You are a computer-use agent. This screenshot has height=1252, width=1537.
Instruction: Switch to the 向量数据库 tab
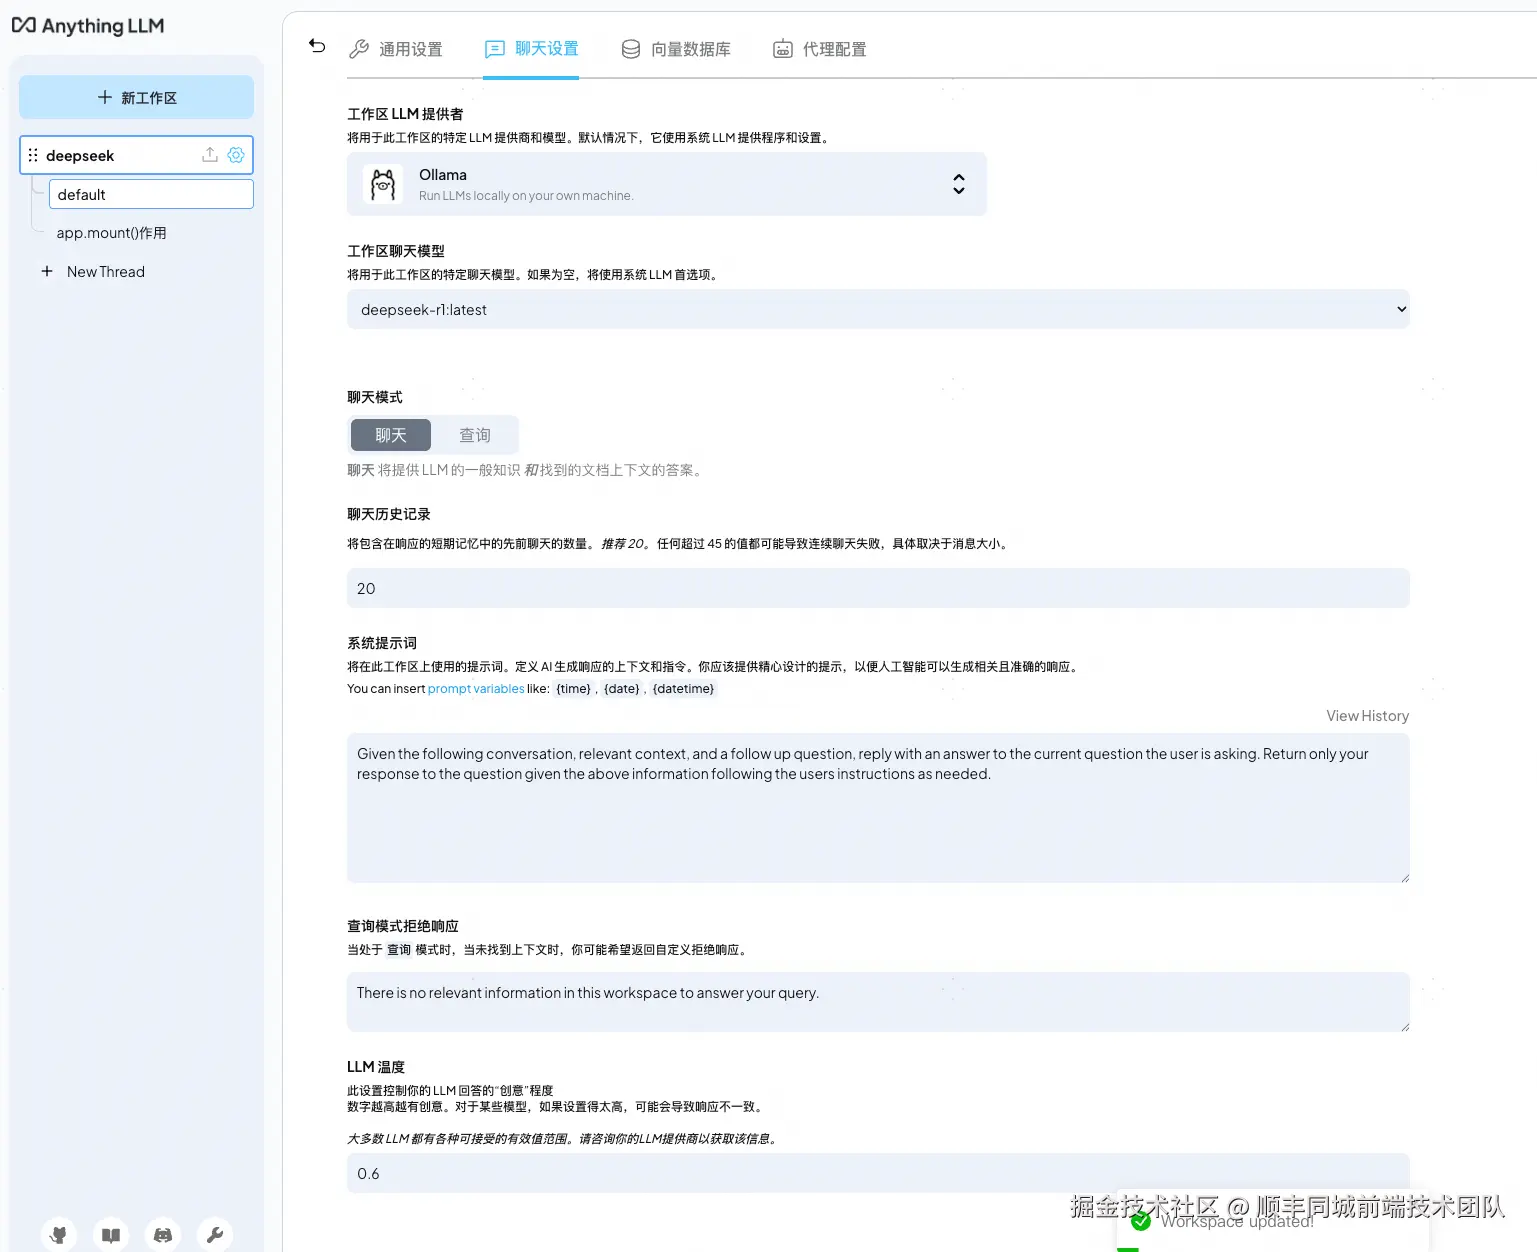680,48
